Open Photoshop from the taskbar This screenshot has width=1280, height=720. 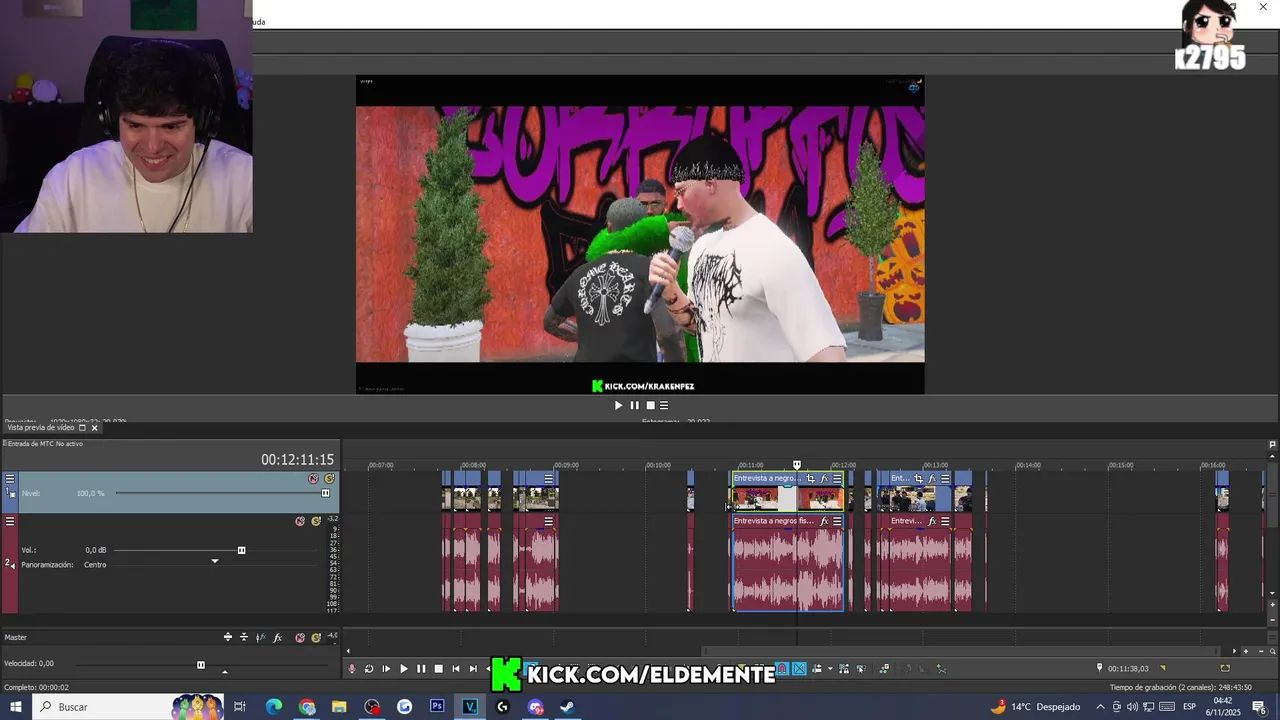437,706
